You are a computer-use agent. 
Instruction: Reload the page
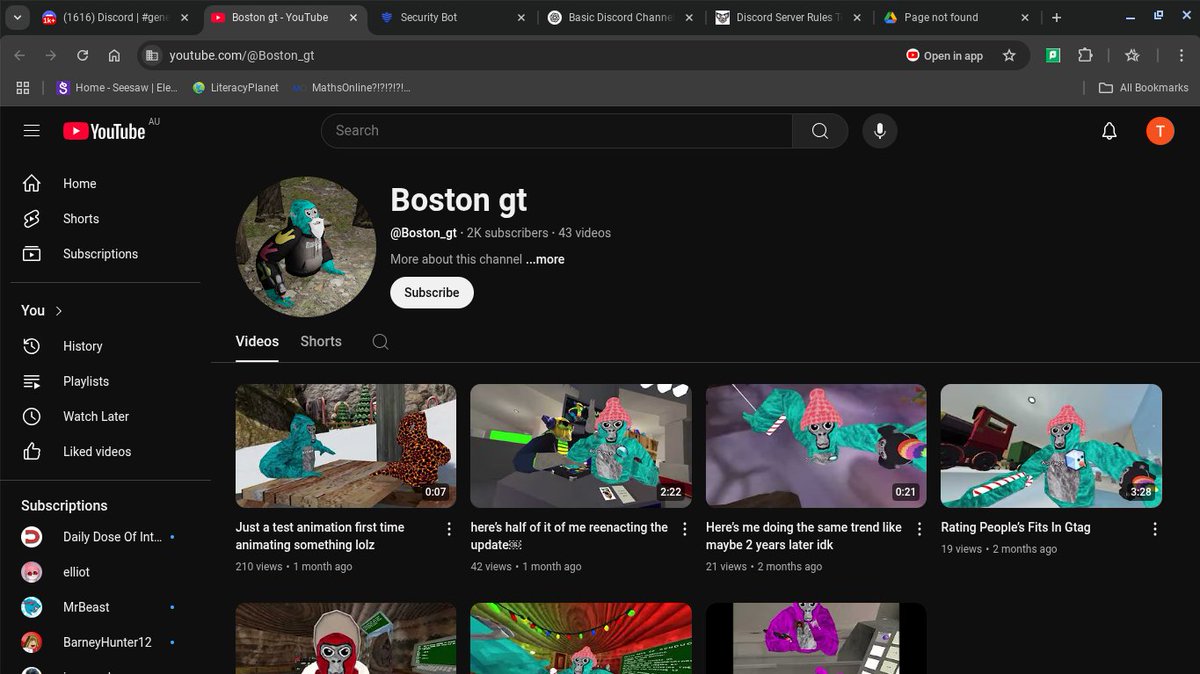[x=83, y=56]
